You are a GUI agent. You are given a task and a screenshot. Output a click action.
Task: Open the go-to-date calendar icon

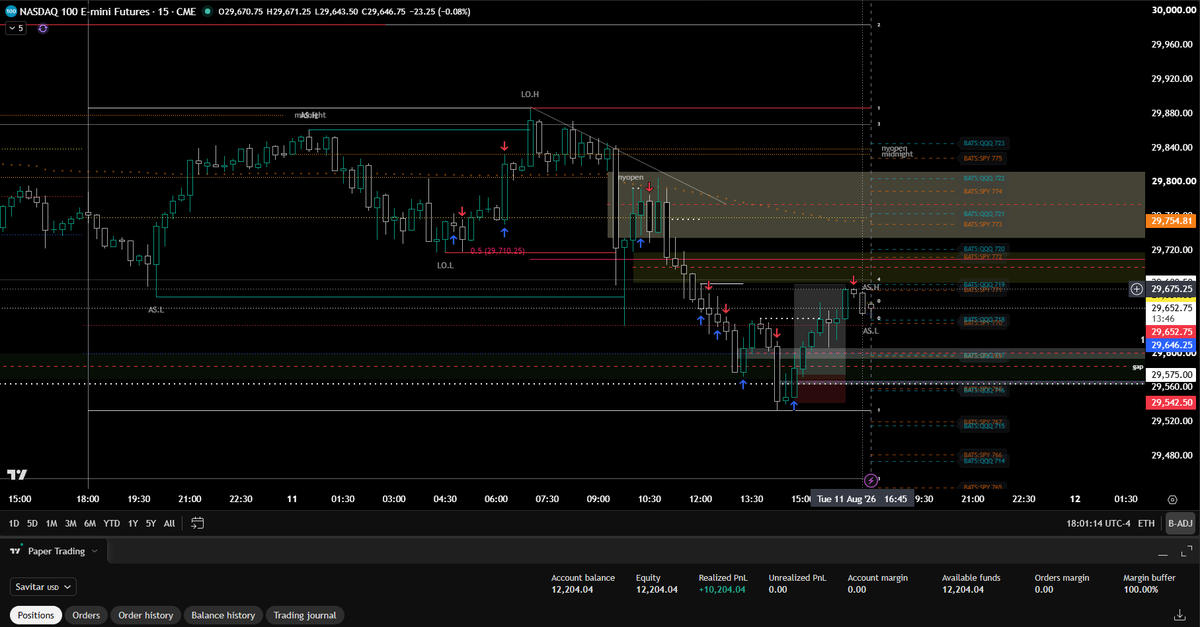coord(197,523)
